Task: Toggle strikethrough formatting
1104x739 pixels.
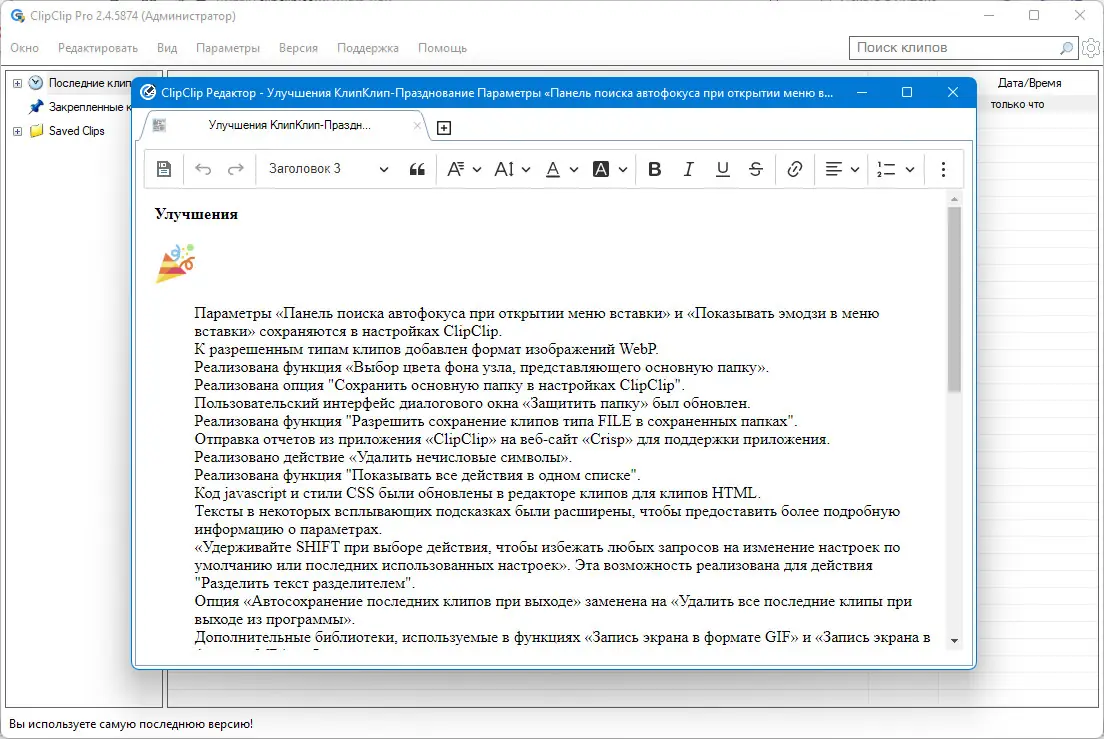Action: point(755,169)
